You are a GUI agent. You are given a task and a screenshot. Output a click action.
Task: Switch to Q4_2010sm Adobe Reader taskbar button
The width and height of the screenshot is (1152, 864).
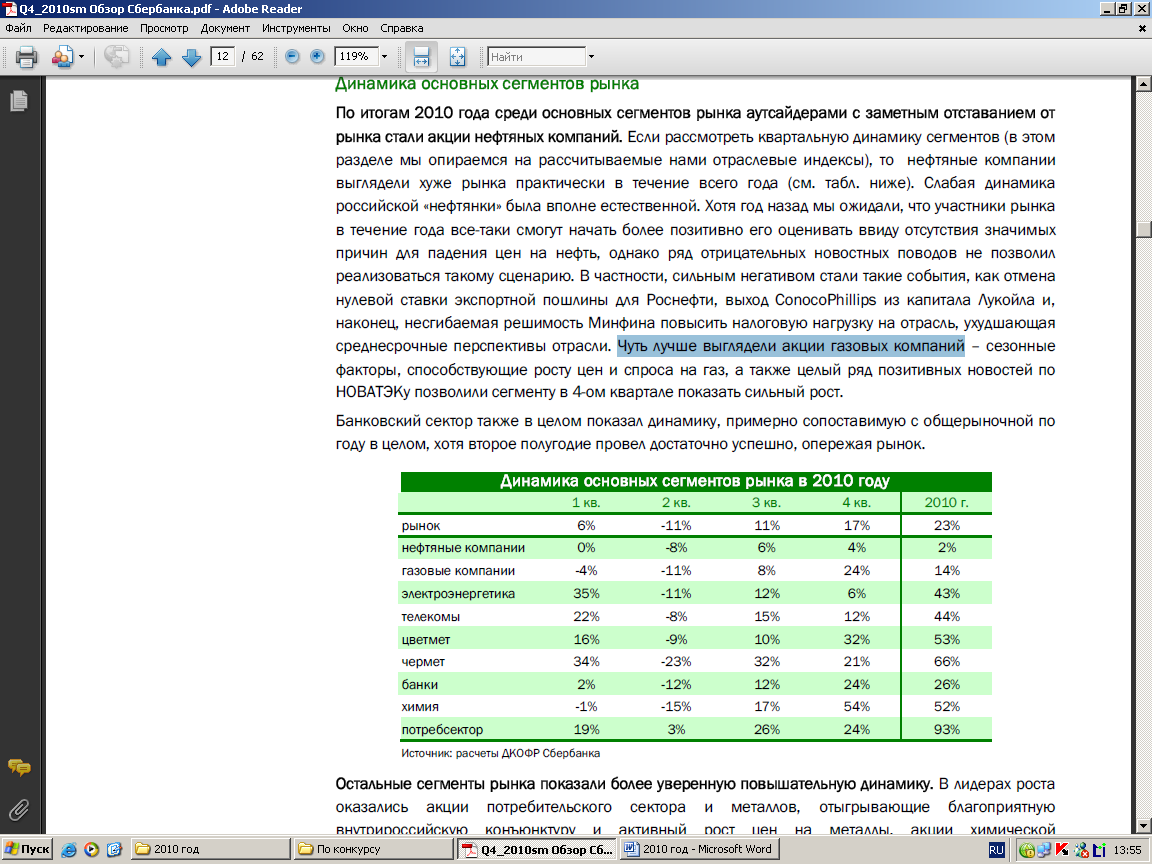click(x=538, y=849)
